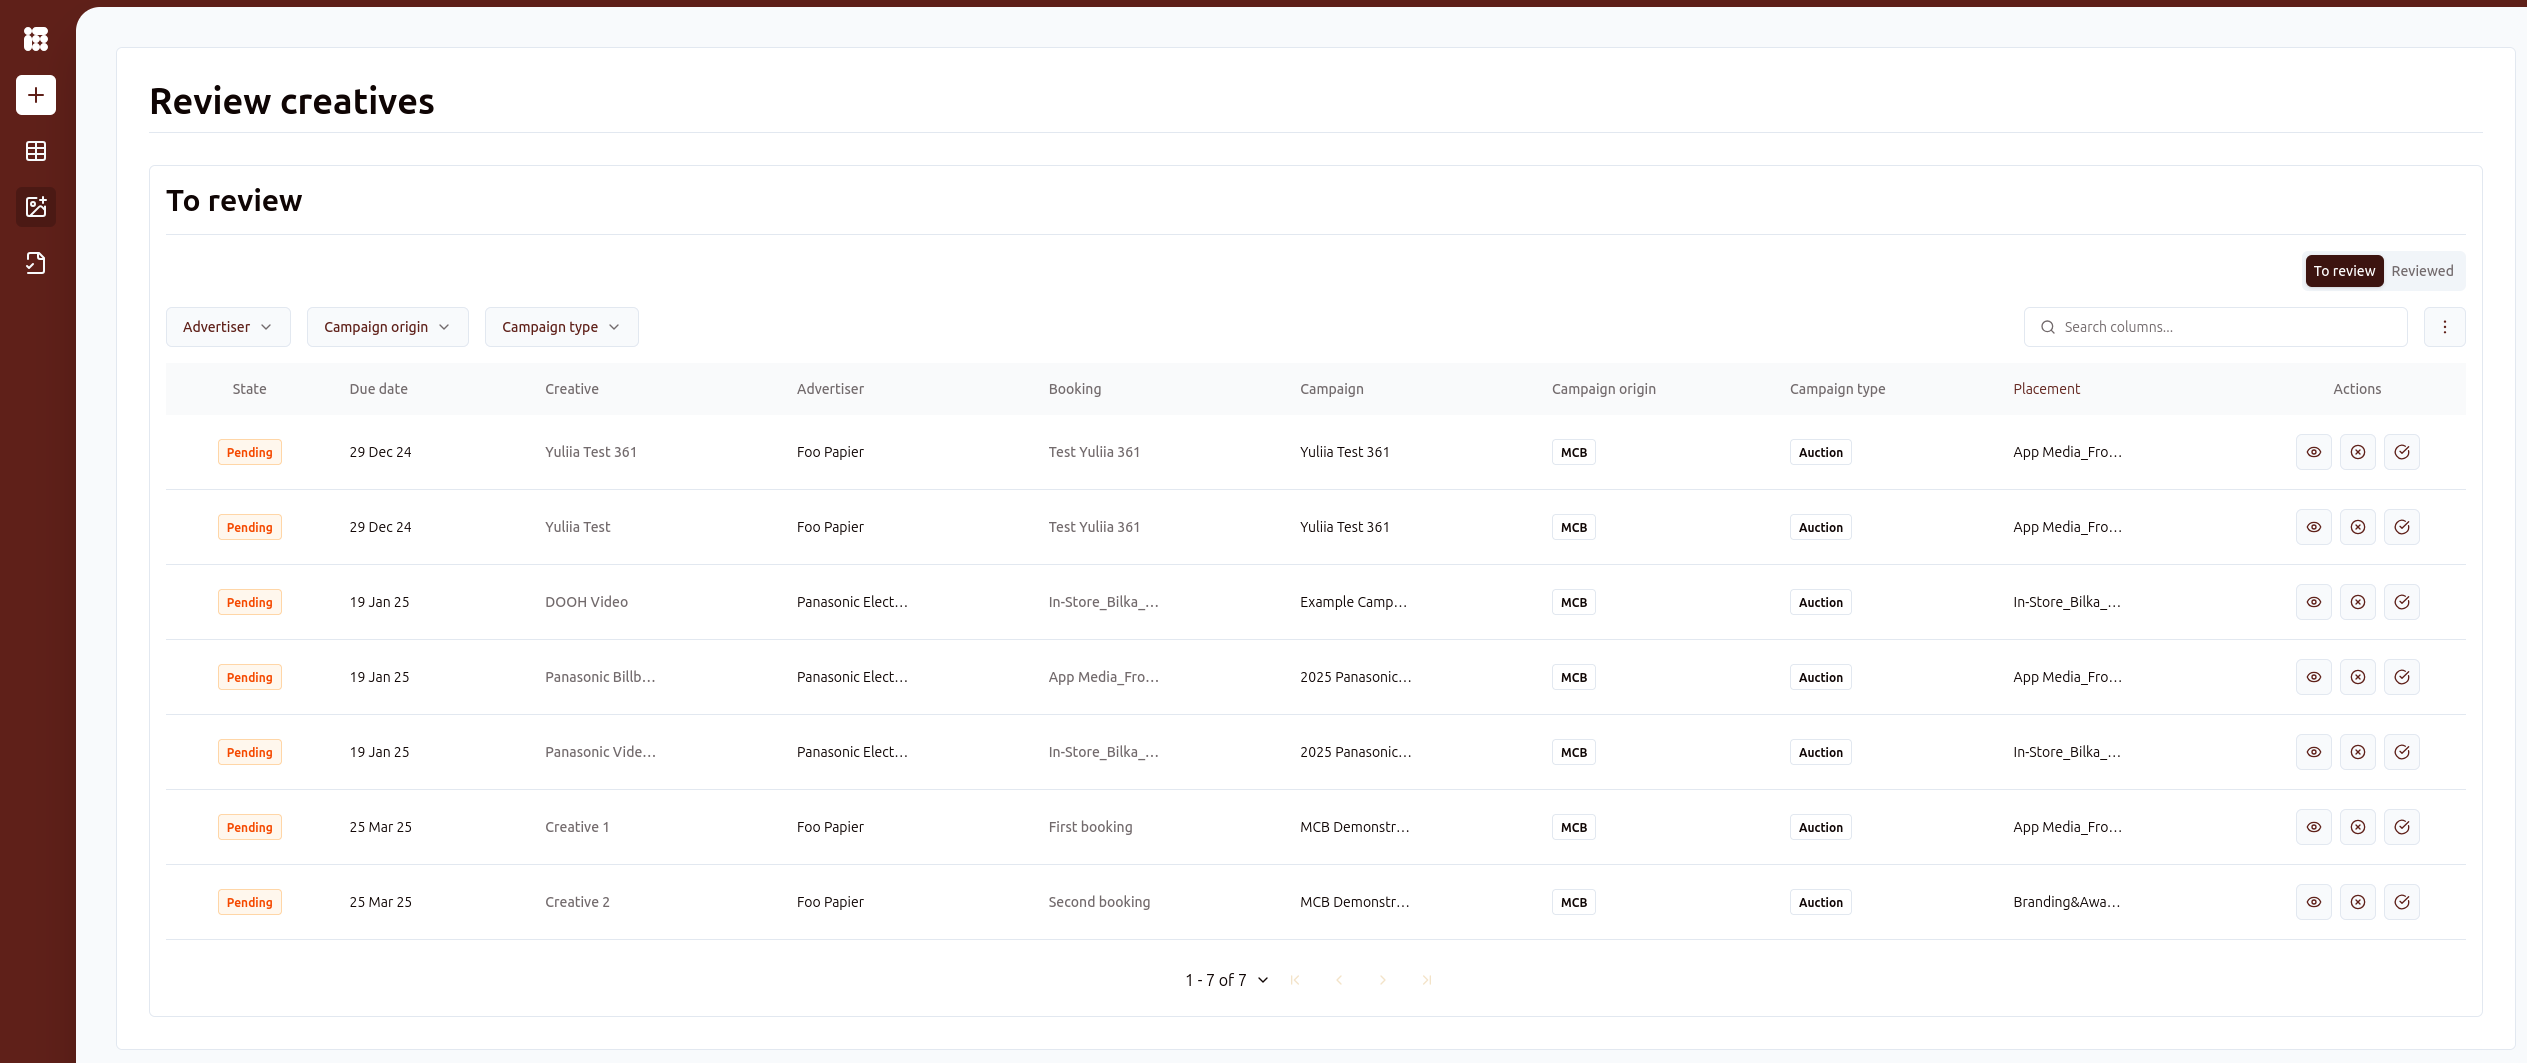Open the document check sidebar icon
This screenshot has height=1063, width=2527.
(x=36, y=263)
